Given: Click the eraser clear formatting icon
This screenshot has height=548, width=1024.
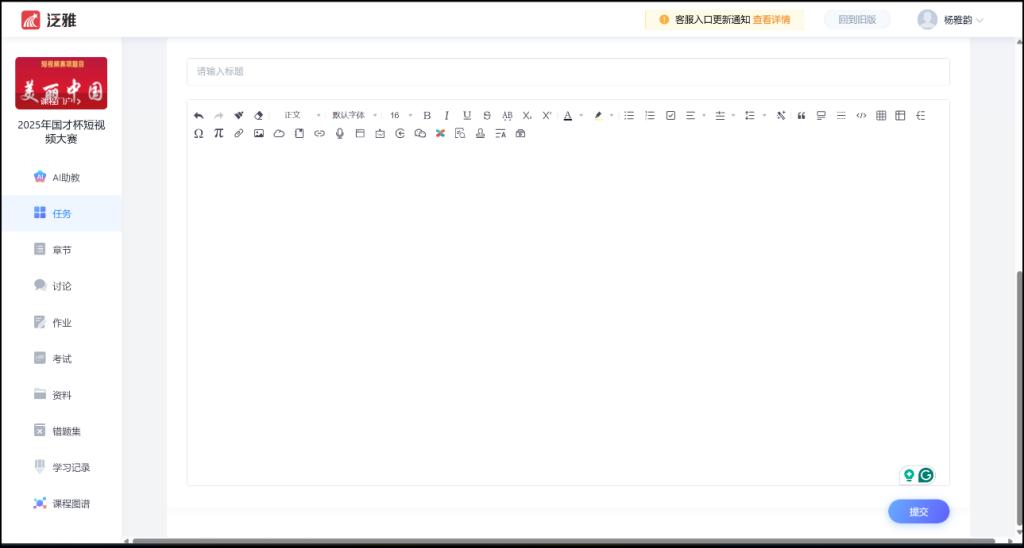Looking at the screenshot, I should point(258,116).
